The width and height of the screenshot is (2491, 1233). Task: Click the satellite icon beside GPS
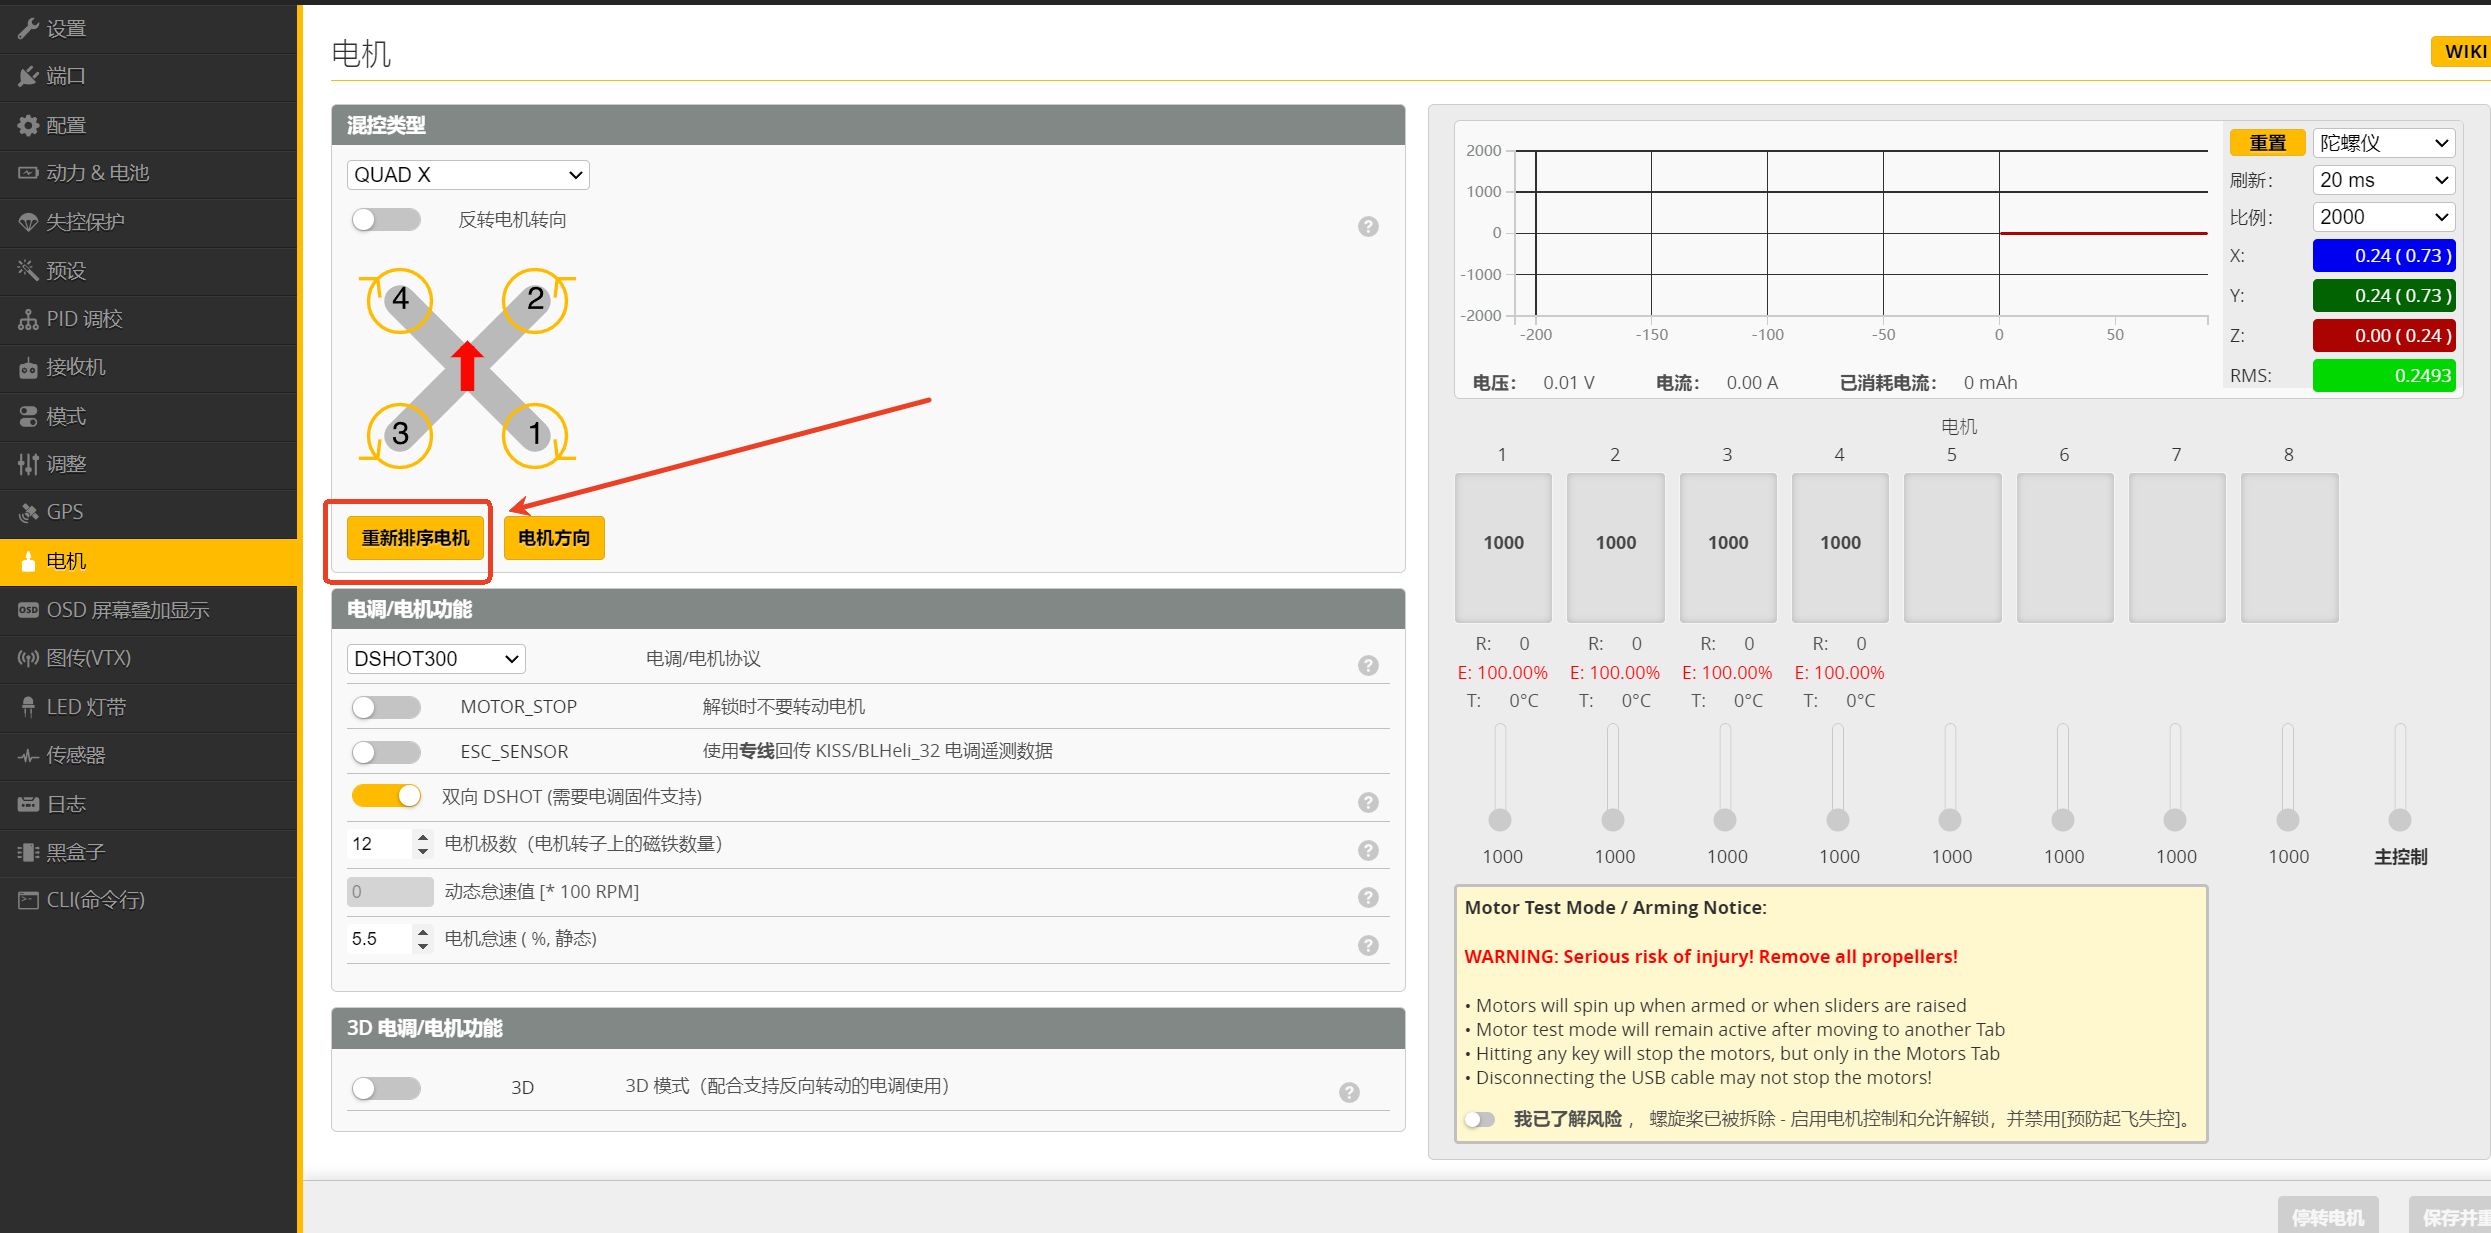pos(28,512)
